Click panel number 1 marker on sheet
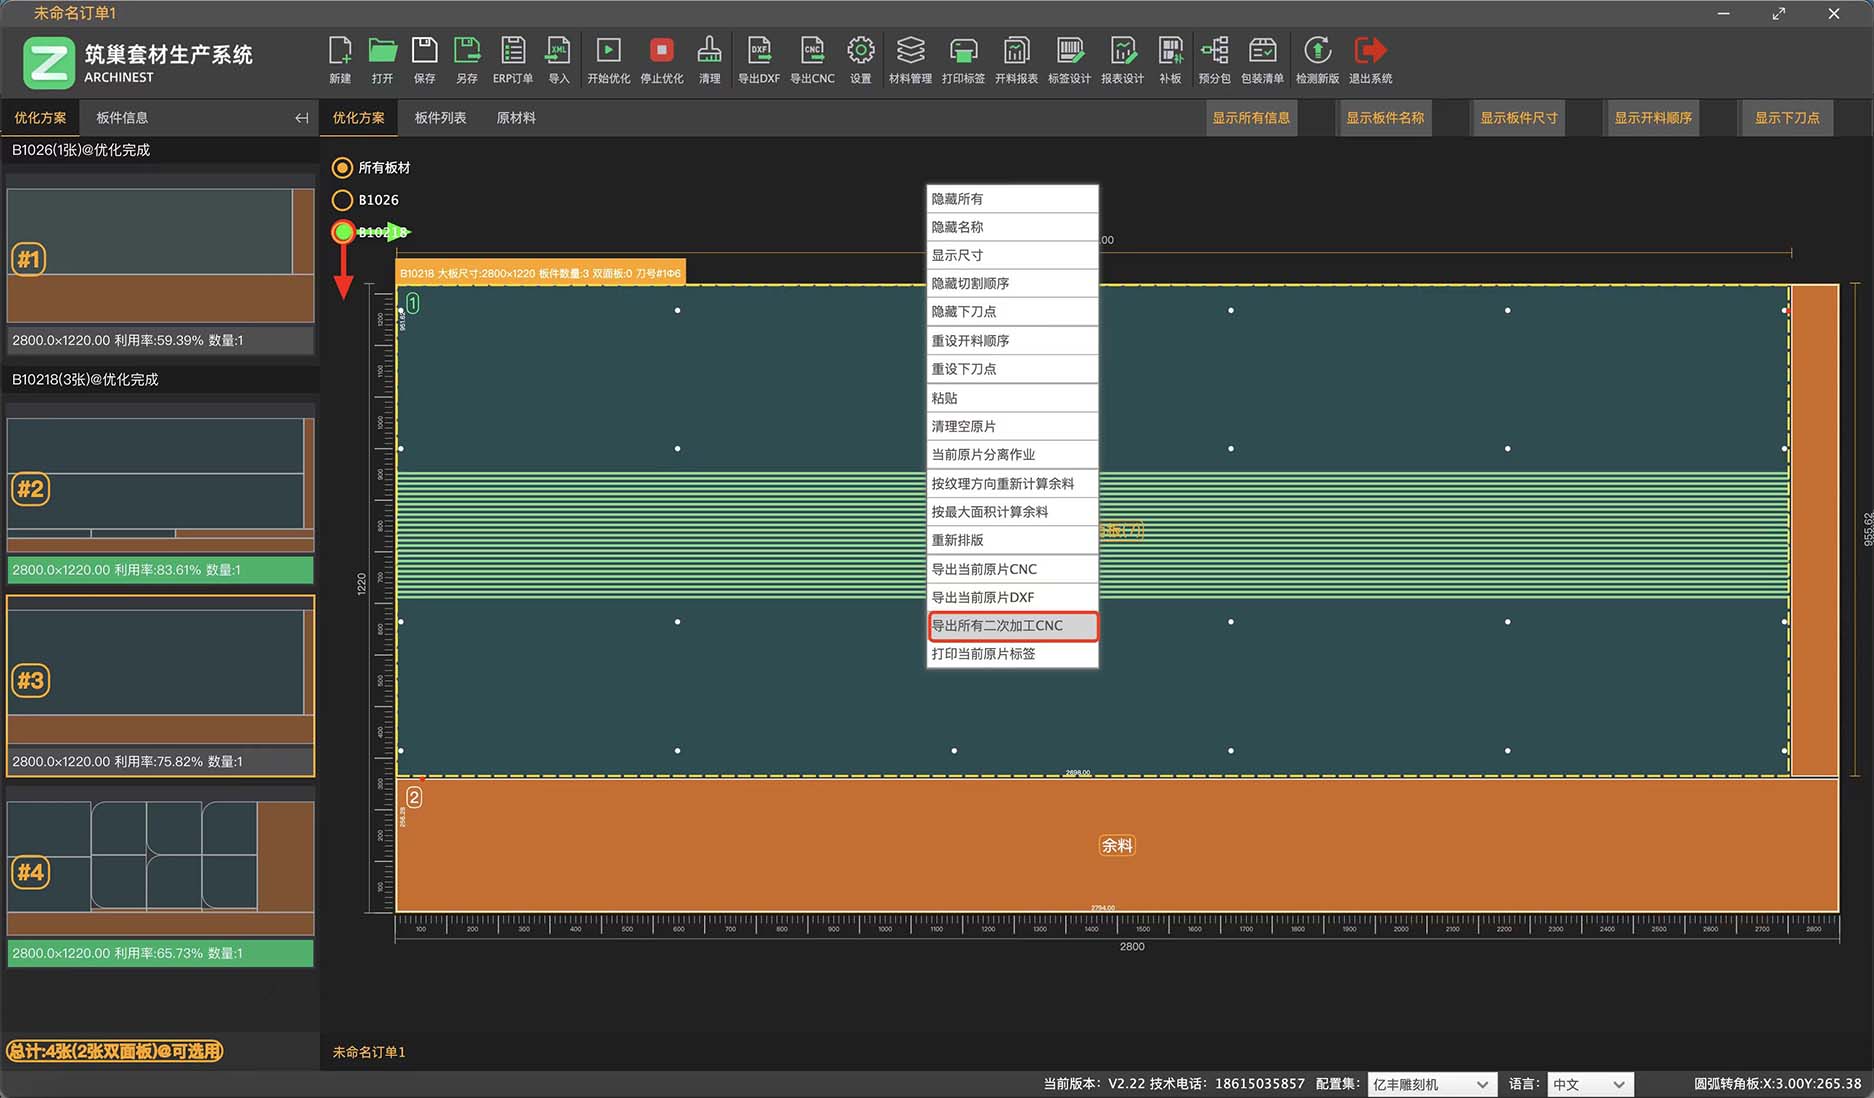The width and height of the screenshot is (1874, 1098). point(412,303)
